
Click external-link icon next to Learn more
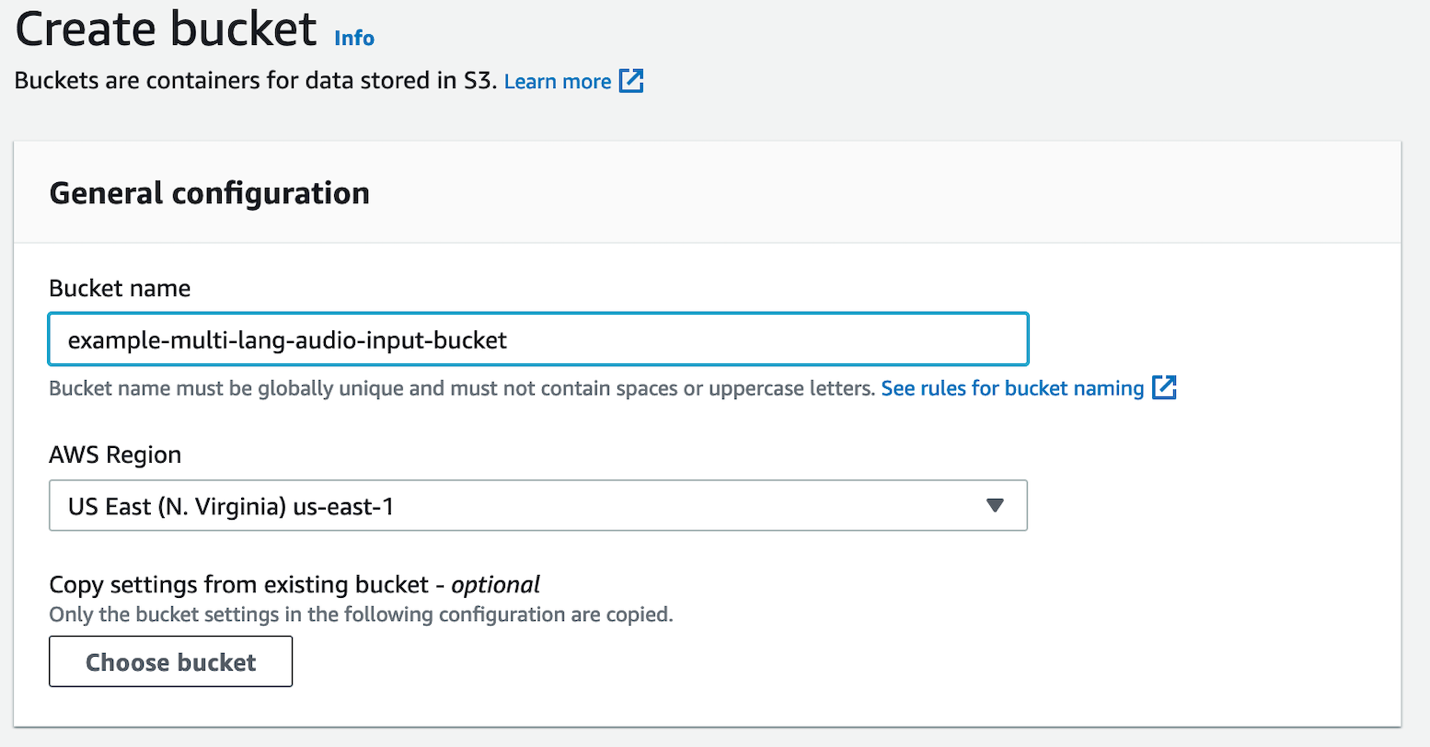point(631,81)
